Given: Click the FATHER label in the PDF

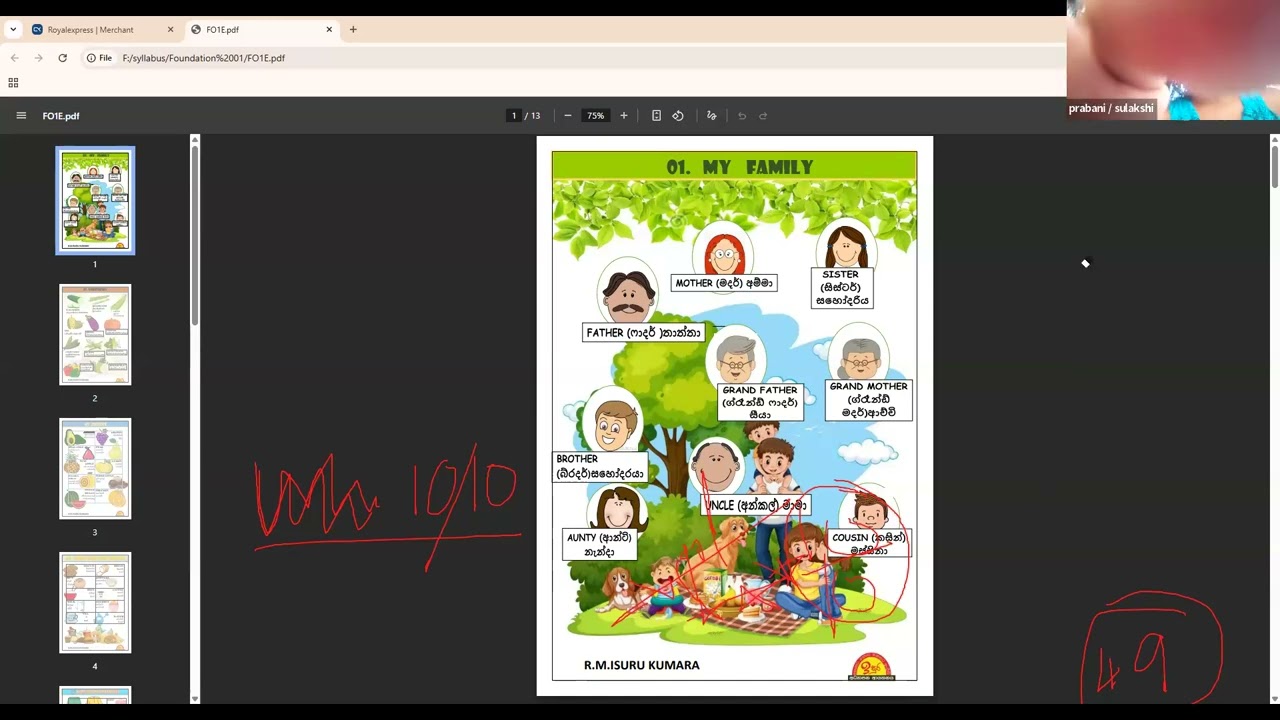Looking at the screenshot, I should pos(644,332).
